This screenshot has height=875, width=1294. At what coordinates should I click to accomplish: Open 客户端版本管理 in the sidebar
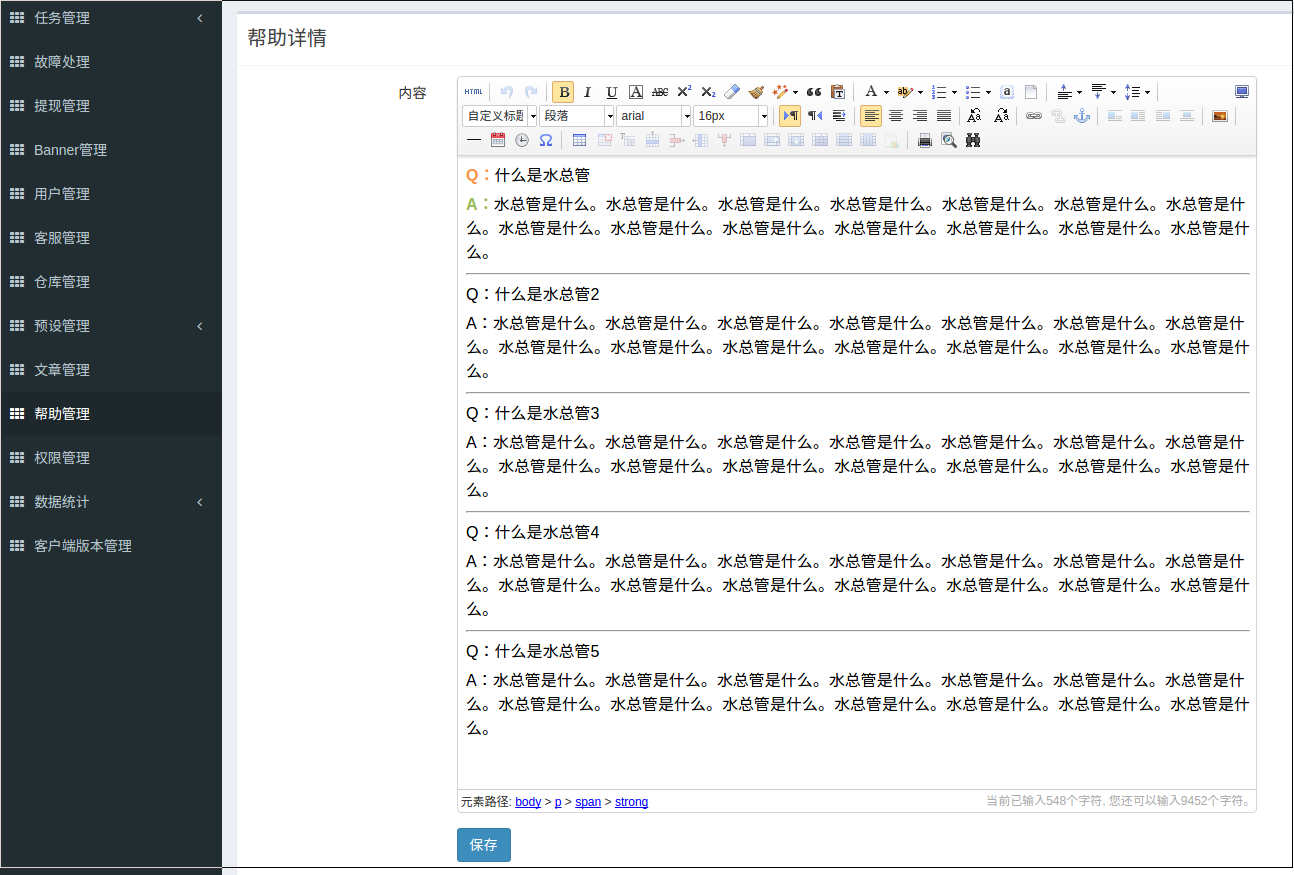[111, 546]
